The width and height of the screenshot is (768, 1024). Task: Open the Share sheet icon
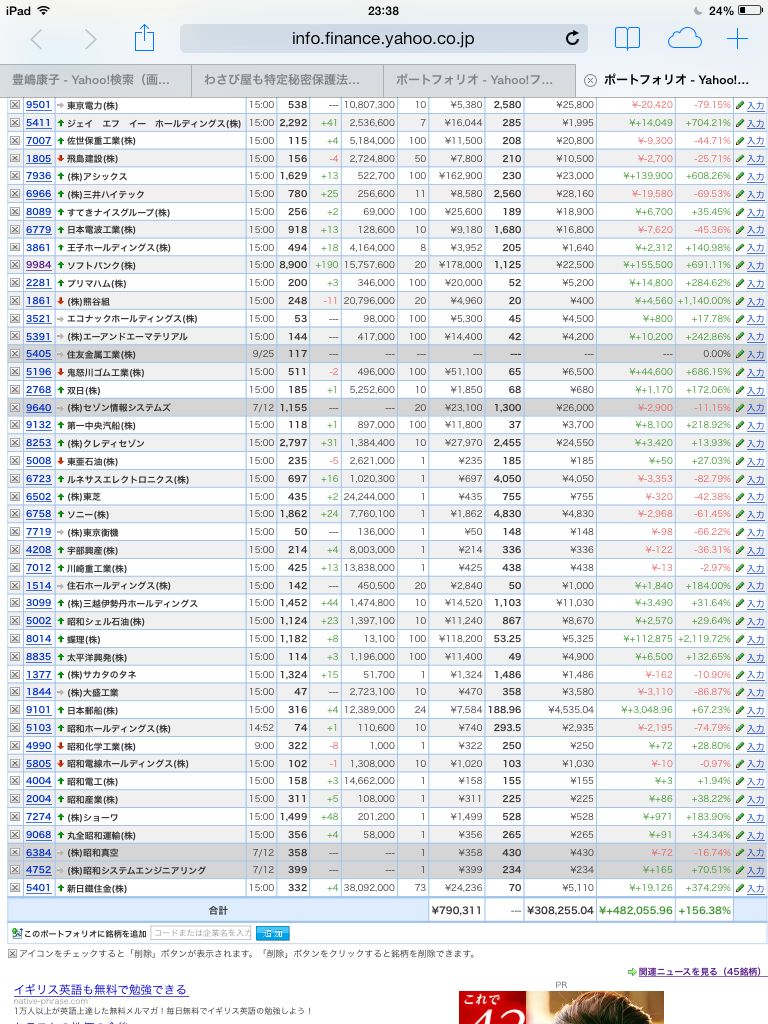point(144,38)
